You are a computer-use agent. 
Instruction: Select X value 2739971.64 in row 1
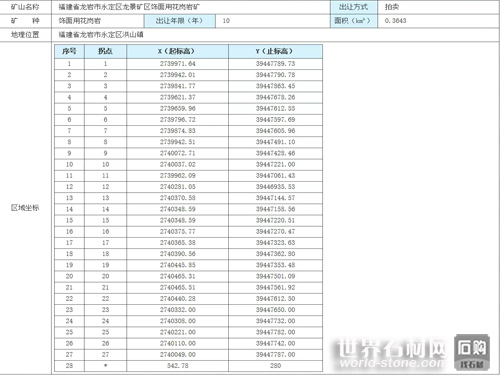[x=178, y=64]
